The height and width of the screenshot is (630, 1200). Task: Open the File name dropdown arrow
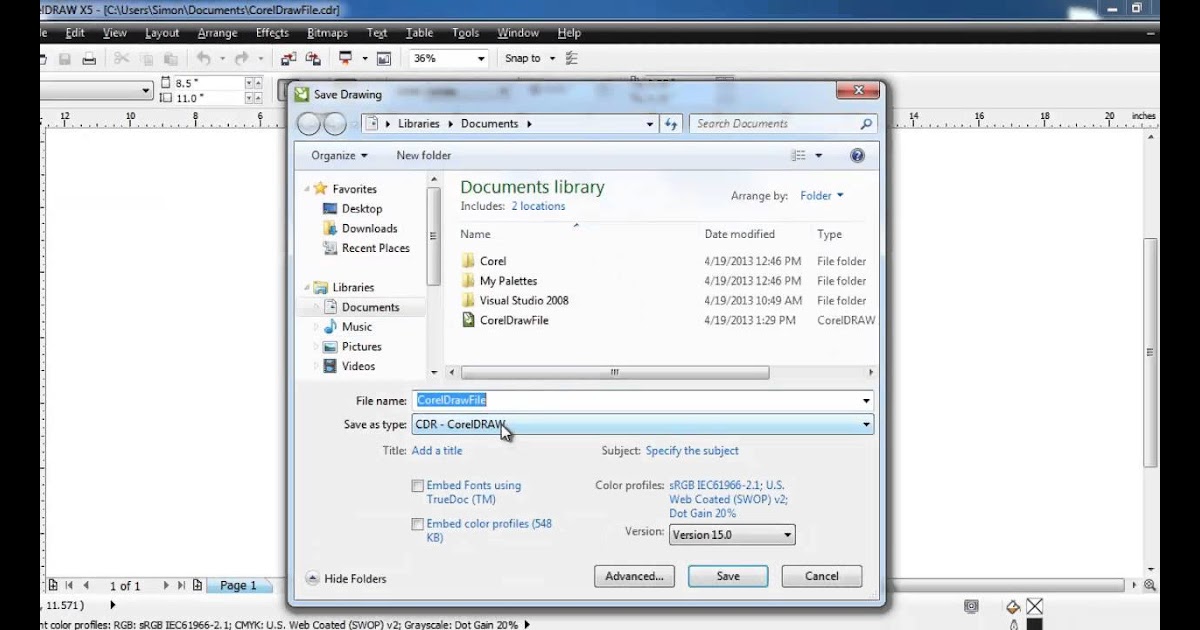tap(866, 401)
